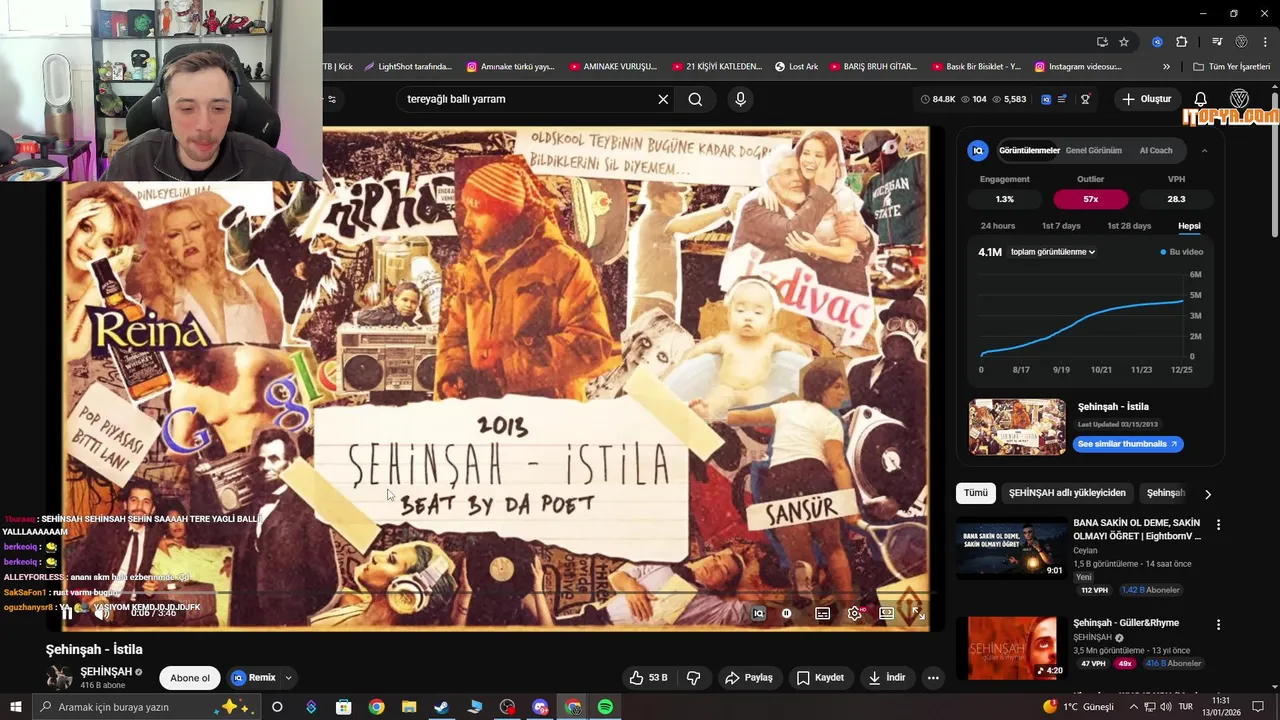1280x720 pixels.
Task: Expand the Remix dropdown arrow
Action: pos(288,677)
